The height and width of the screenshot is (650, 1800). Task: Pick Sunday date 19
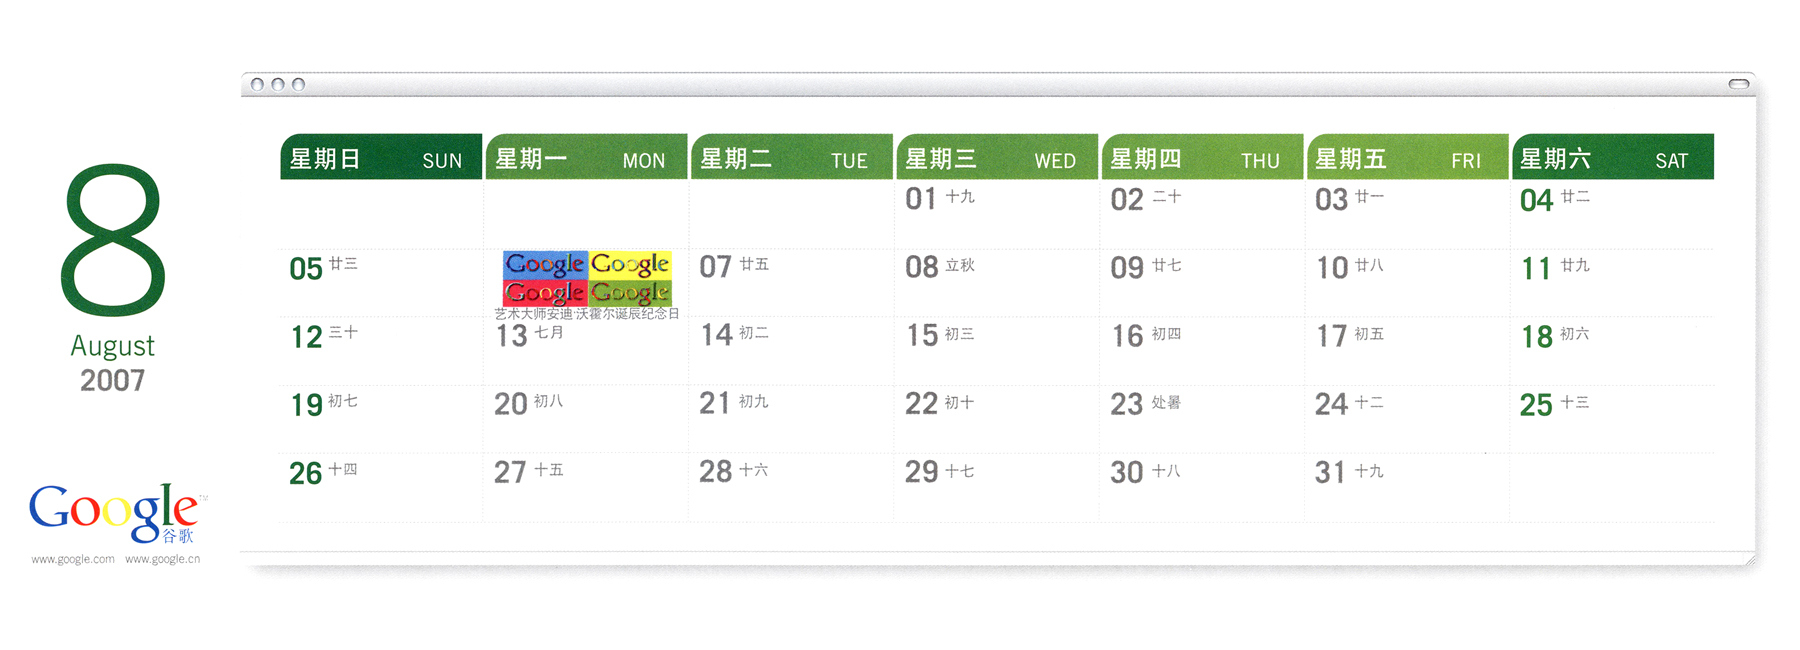point(307,405)
